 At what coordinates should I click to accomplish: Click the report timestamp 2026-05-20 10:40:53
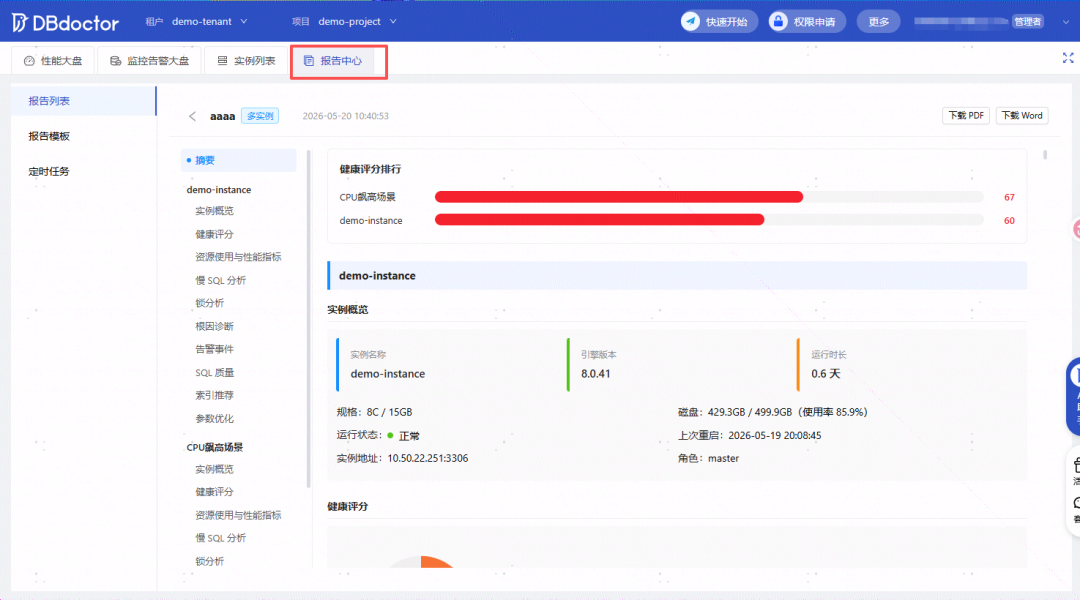point(346,116)
